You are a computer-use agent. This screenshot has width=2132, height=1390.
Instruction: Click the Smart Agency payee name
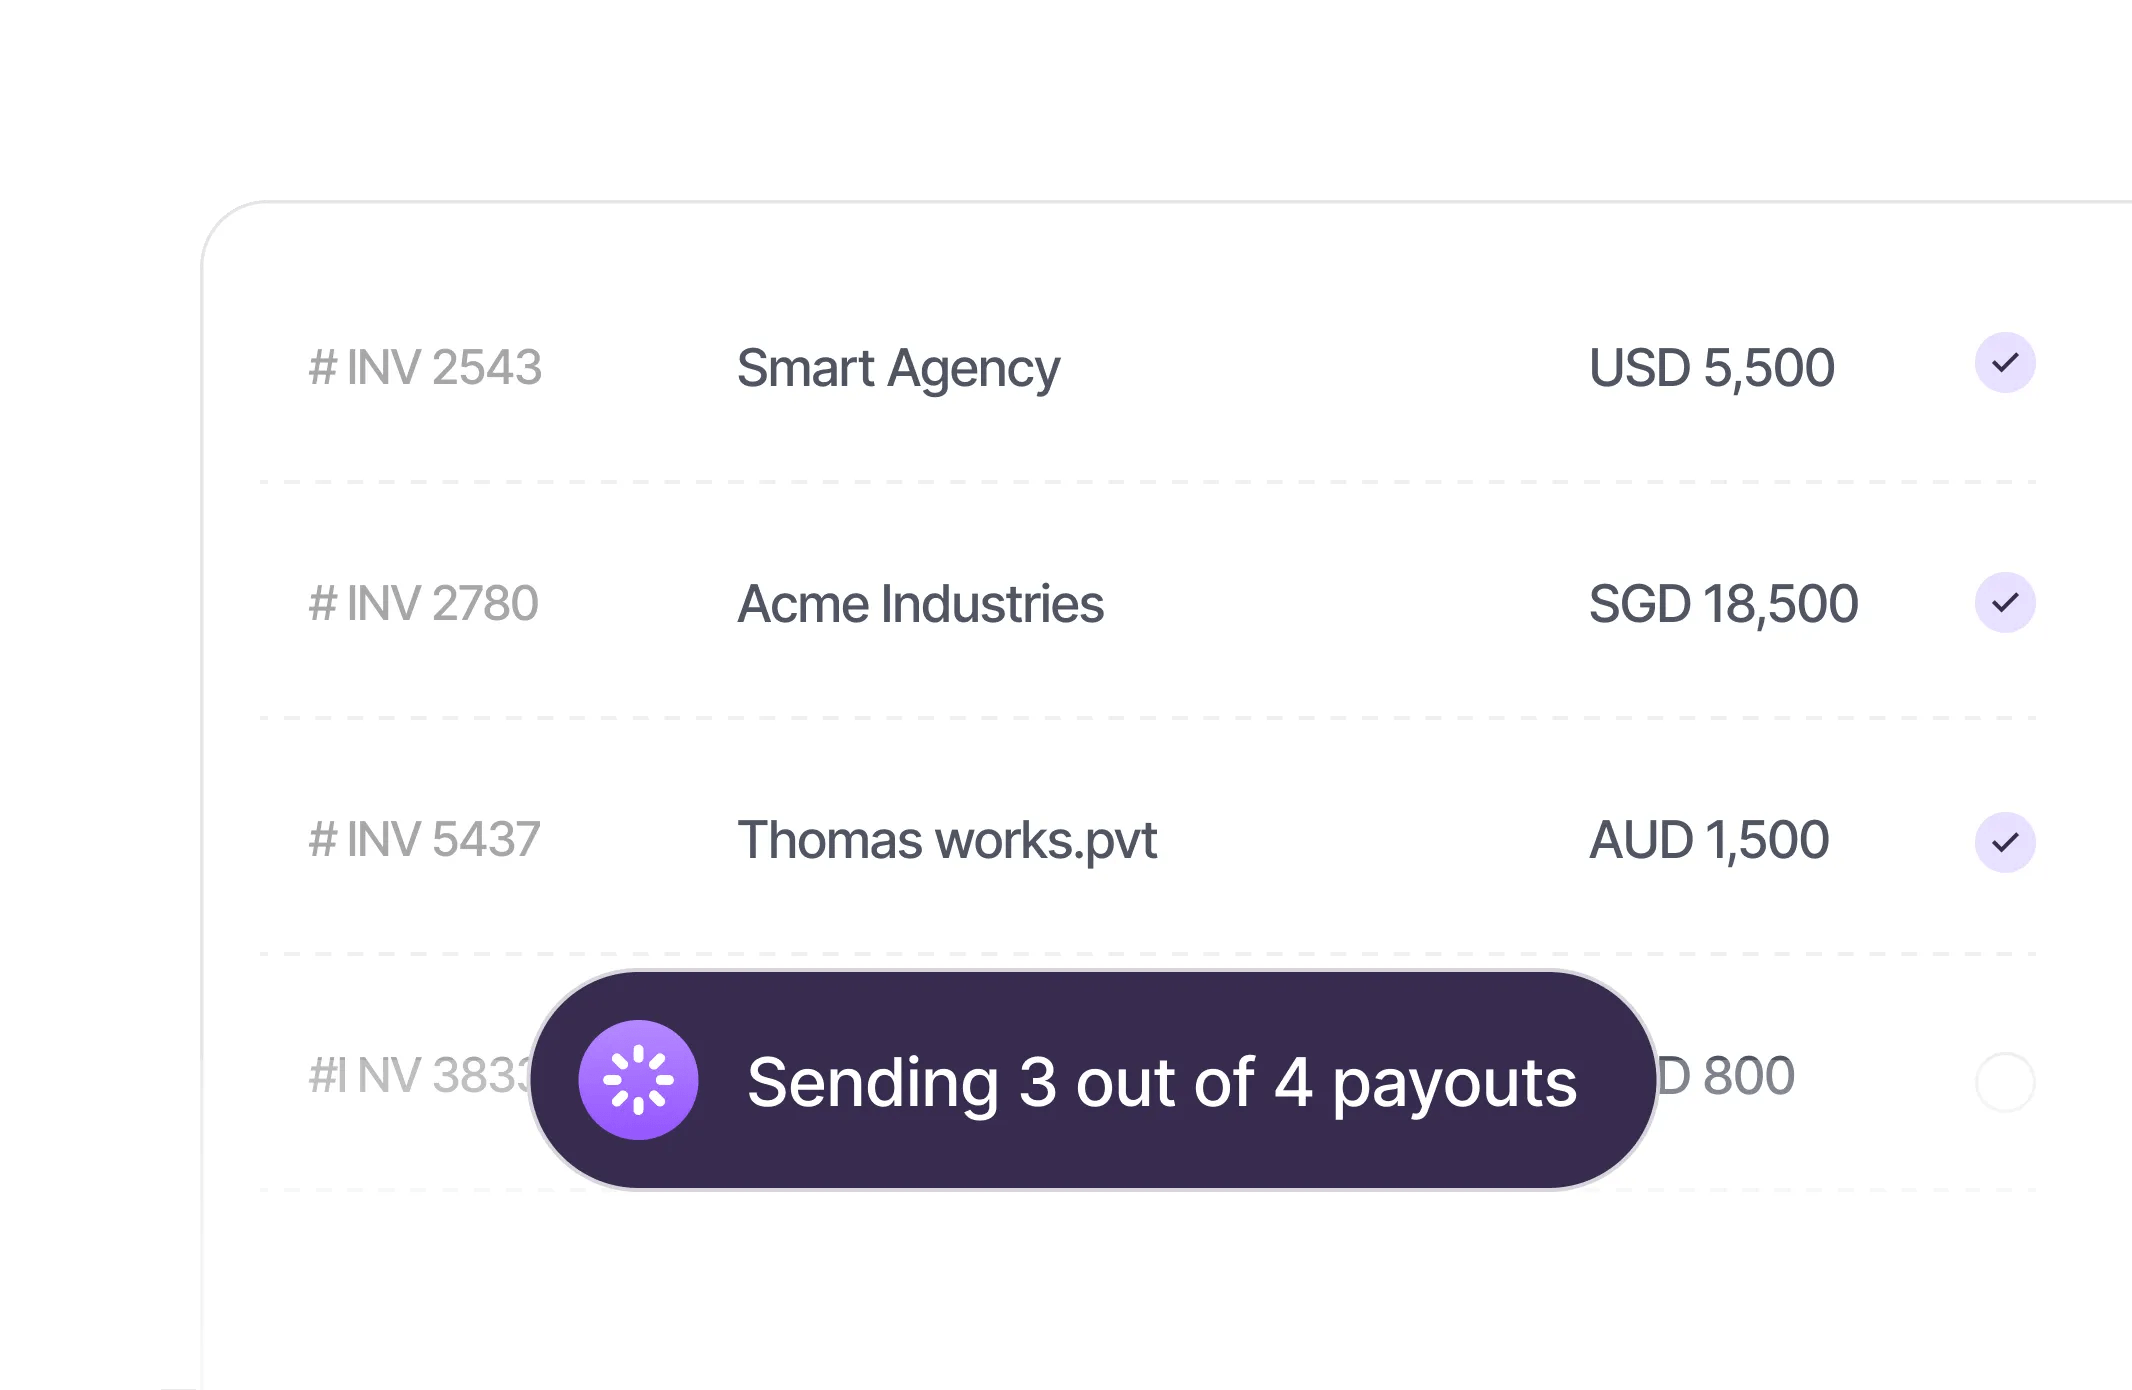(898, 368)
